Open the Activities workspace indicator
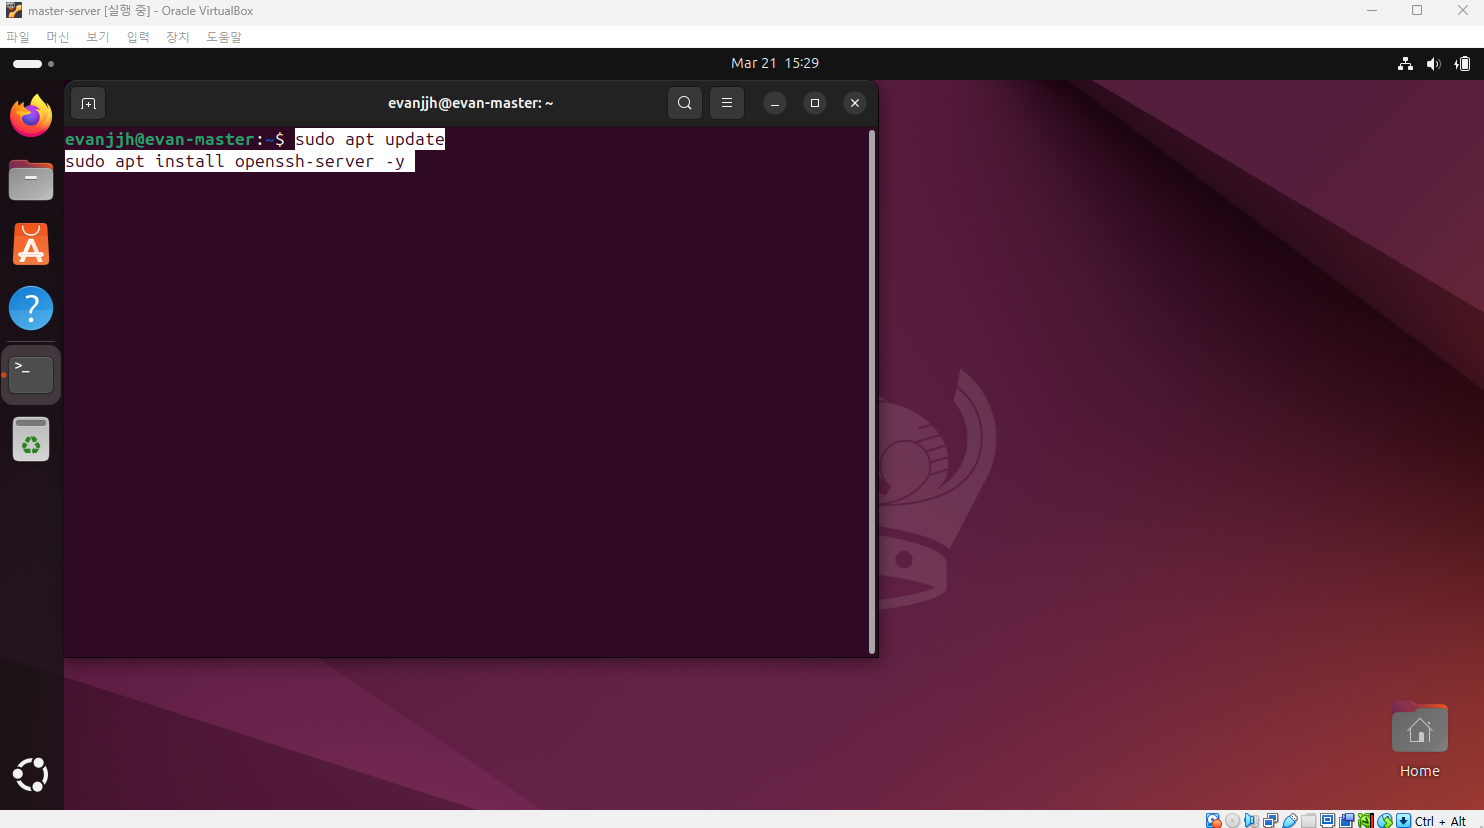The width and height of the screenshot is (1484, 828). [x=33, y=64]
